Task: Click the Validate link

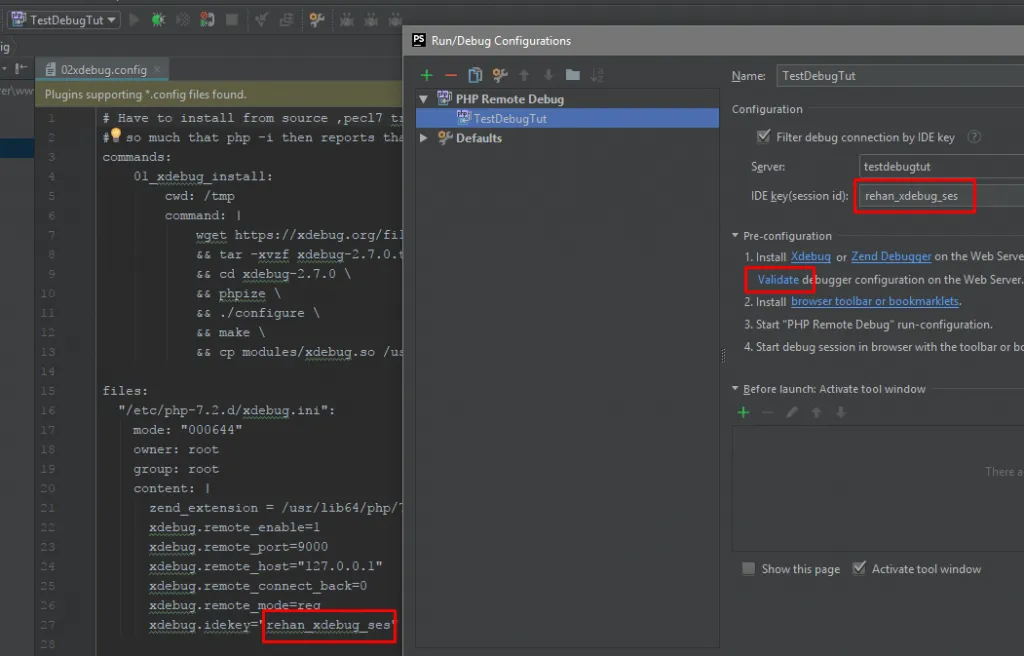Action: tap(778, 280)
